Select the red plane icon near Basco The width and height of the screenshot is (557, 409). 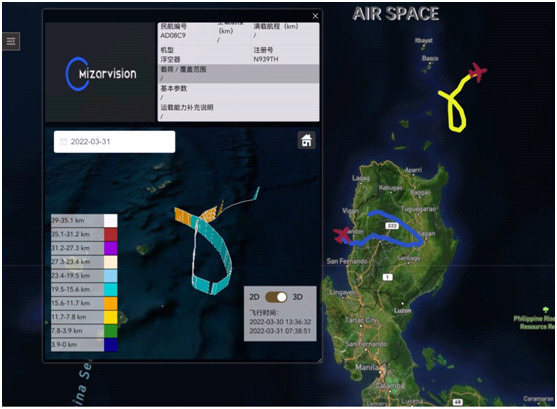(478, 72)
